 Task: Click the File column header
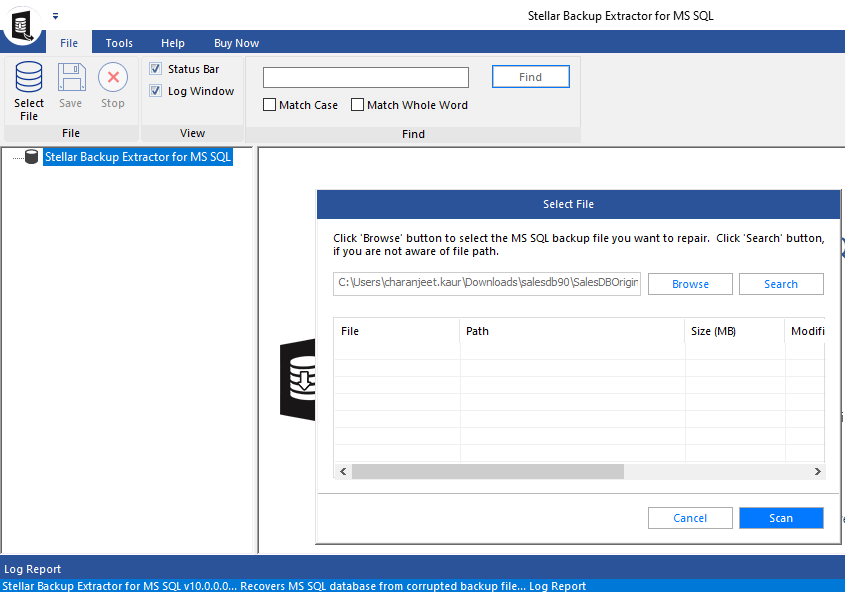(x=397, y=331)
